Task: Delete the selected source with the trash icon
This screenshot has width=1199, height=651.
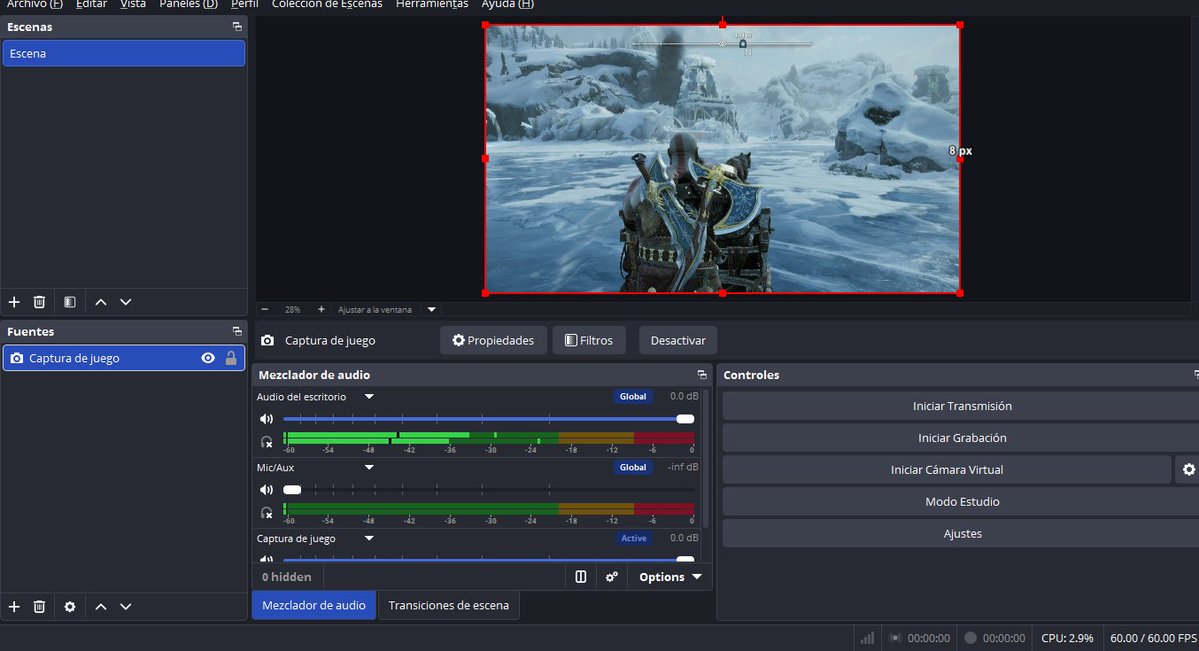Action: (39, 607)
